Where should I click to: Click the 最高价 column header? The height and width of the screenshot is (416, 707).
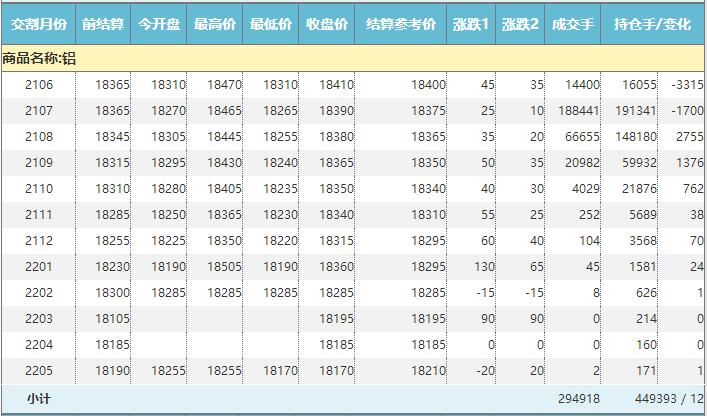(214, 23)
